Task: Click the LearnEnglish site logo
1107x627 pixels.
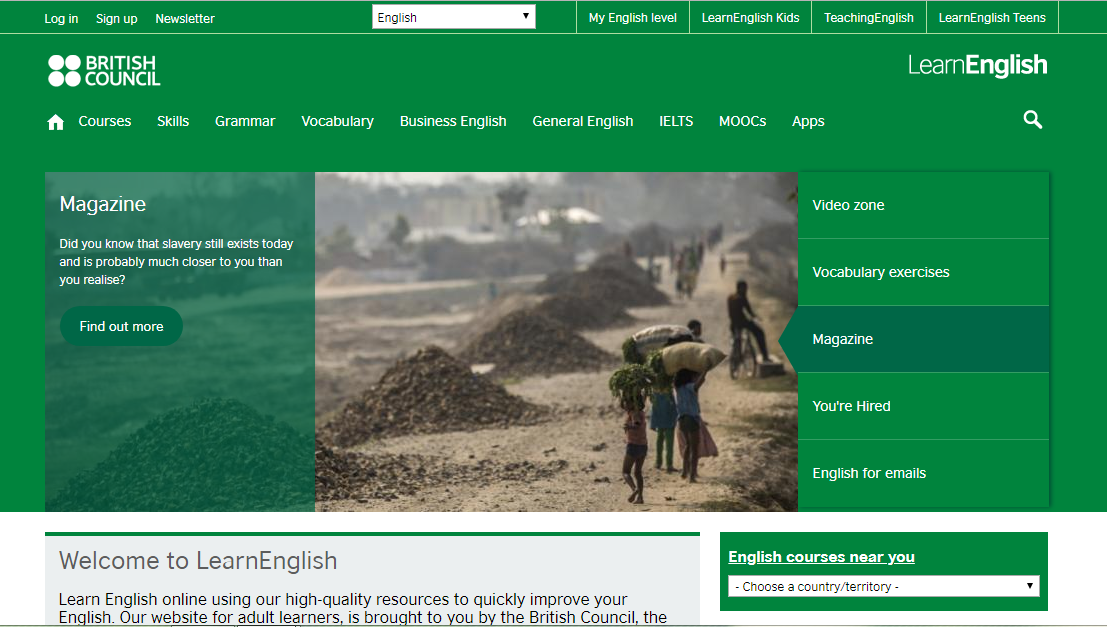Action: (977, 66)
